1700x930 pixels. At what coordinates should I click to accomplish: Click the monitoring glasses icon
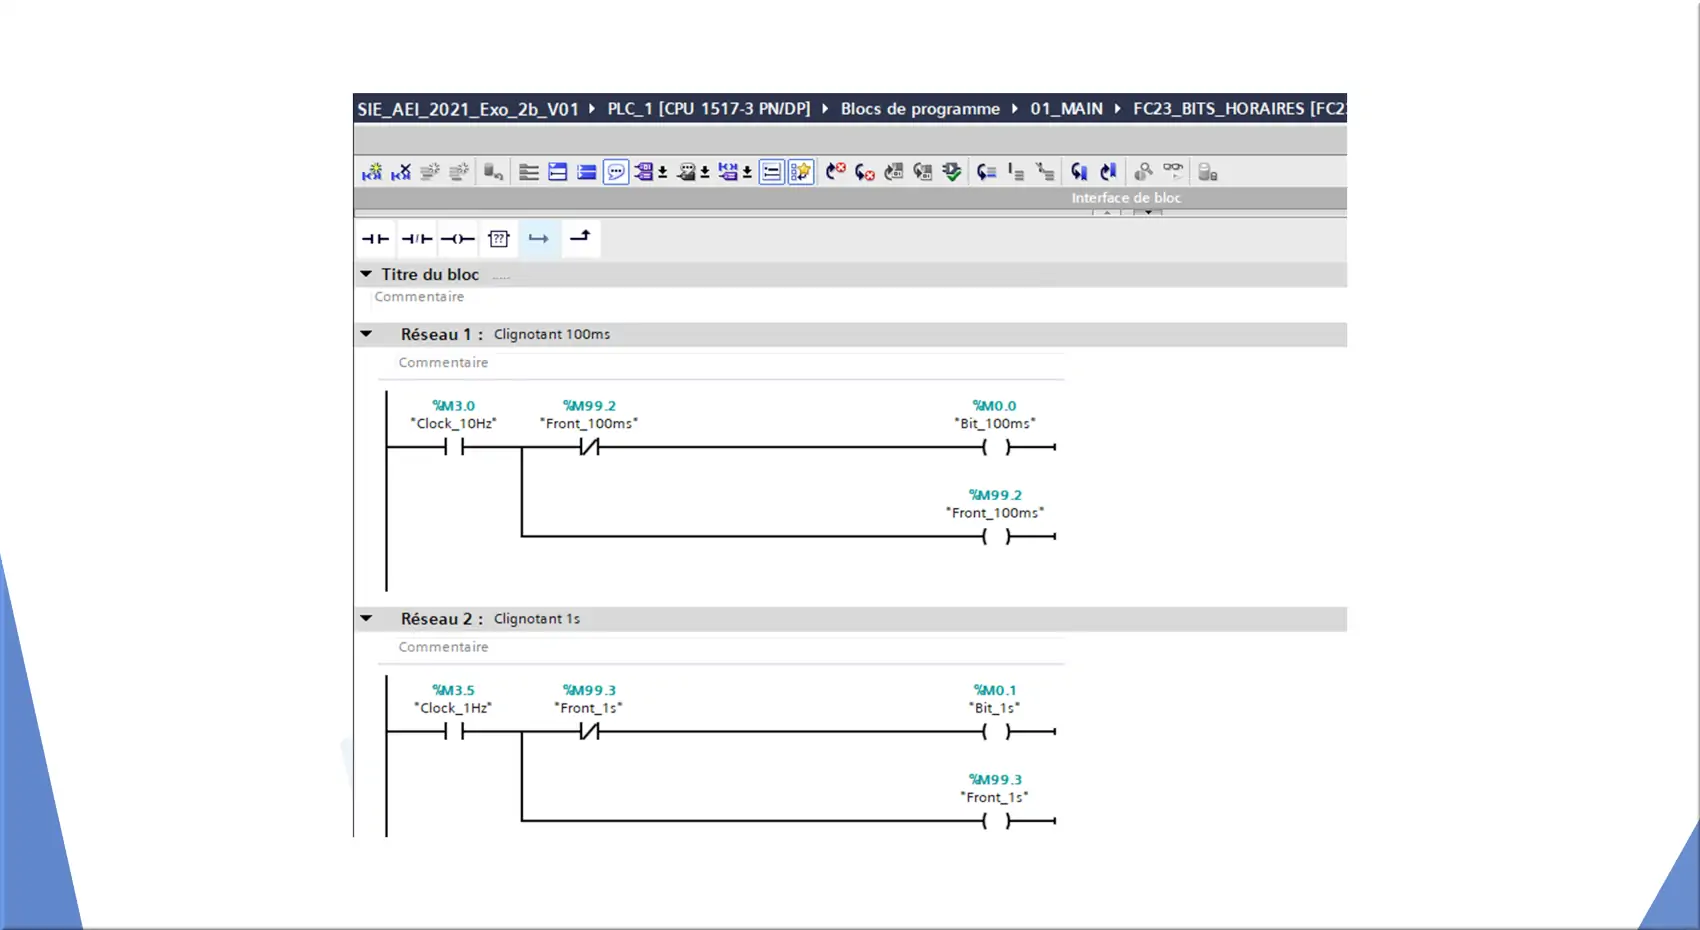pos(1173,171)
